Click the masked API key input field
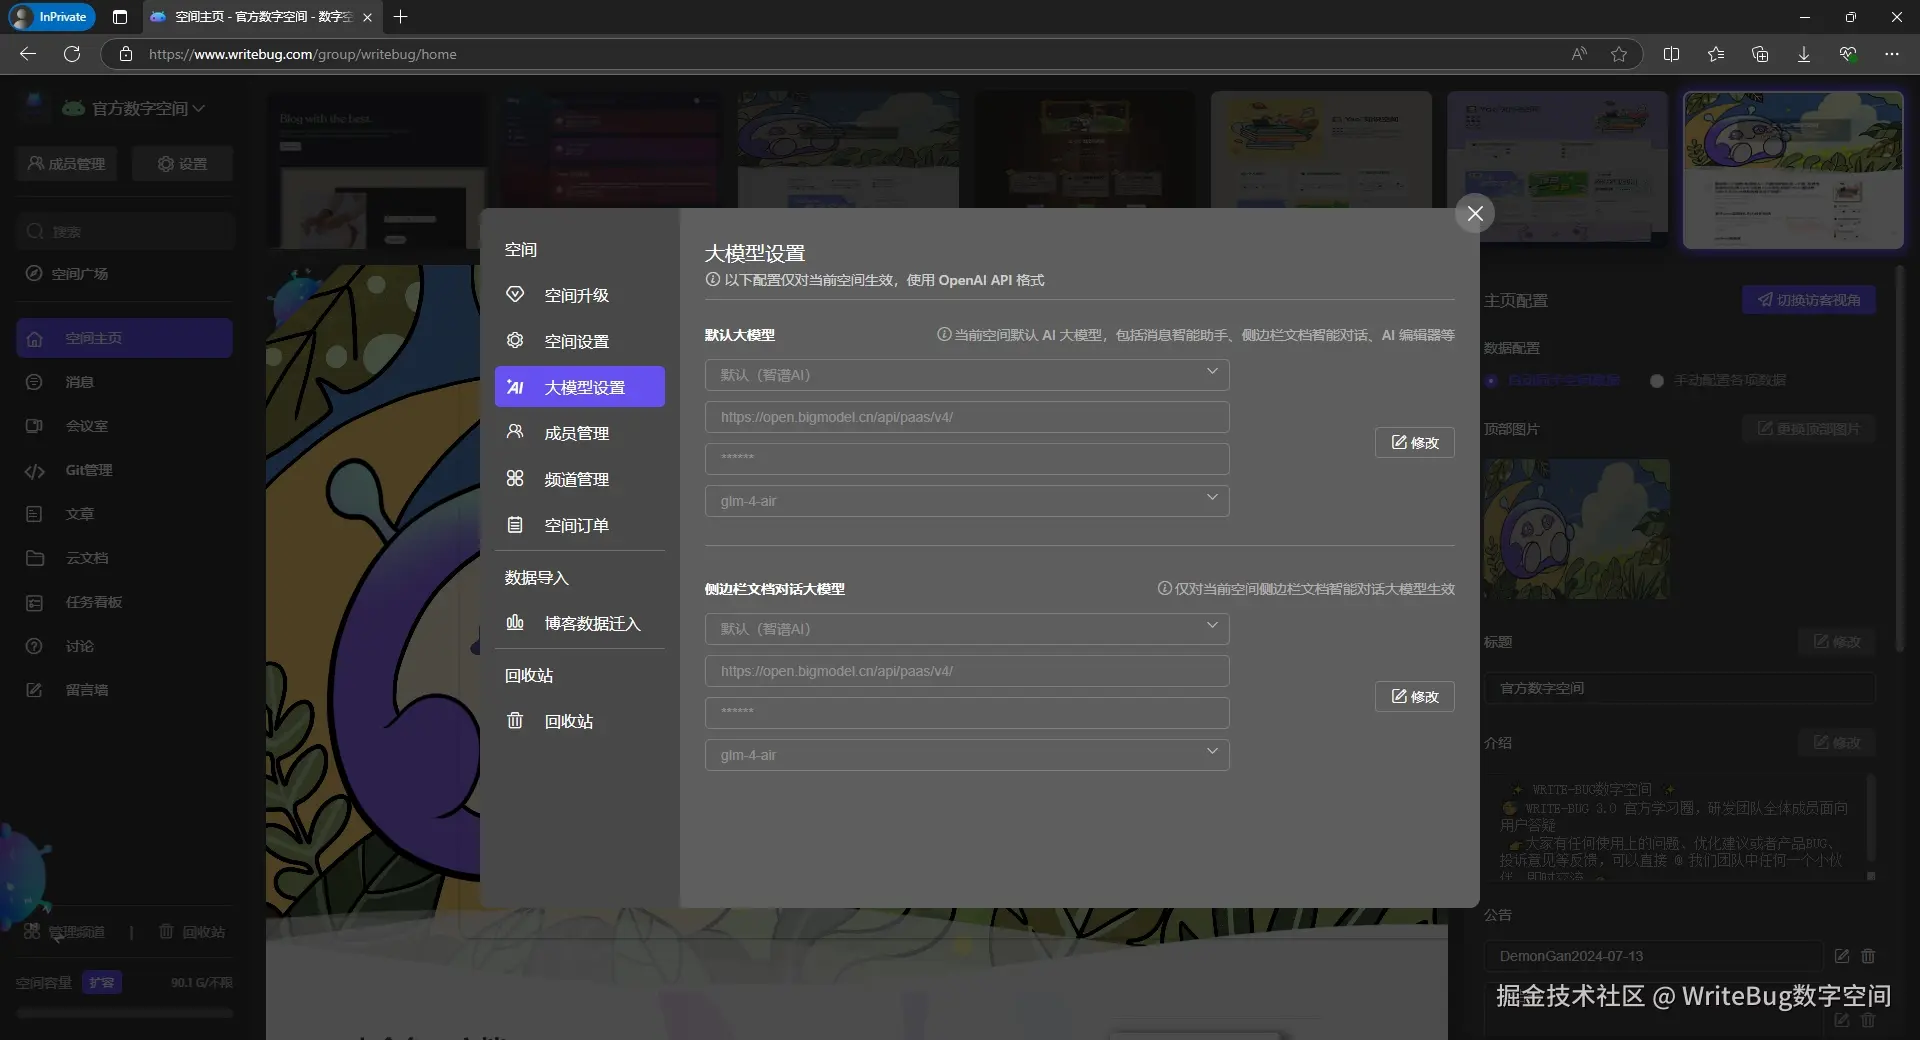1920x1040 pixels. coord(966,458)
